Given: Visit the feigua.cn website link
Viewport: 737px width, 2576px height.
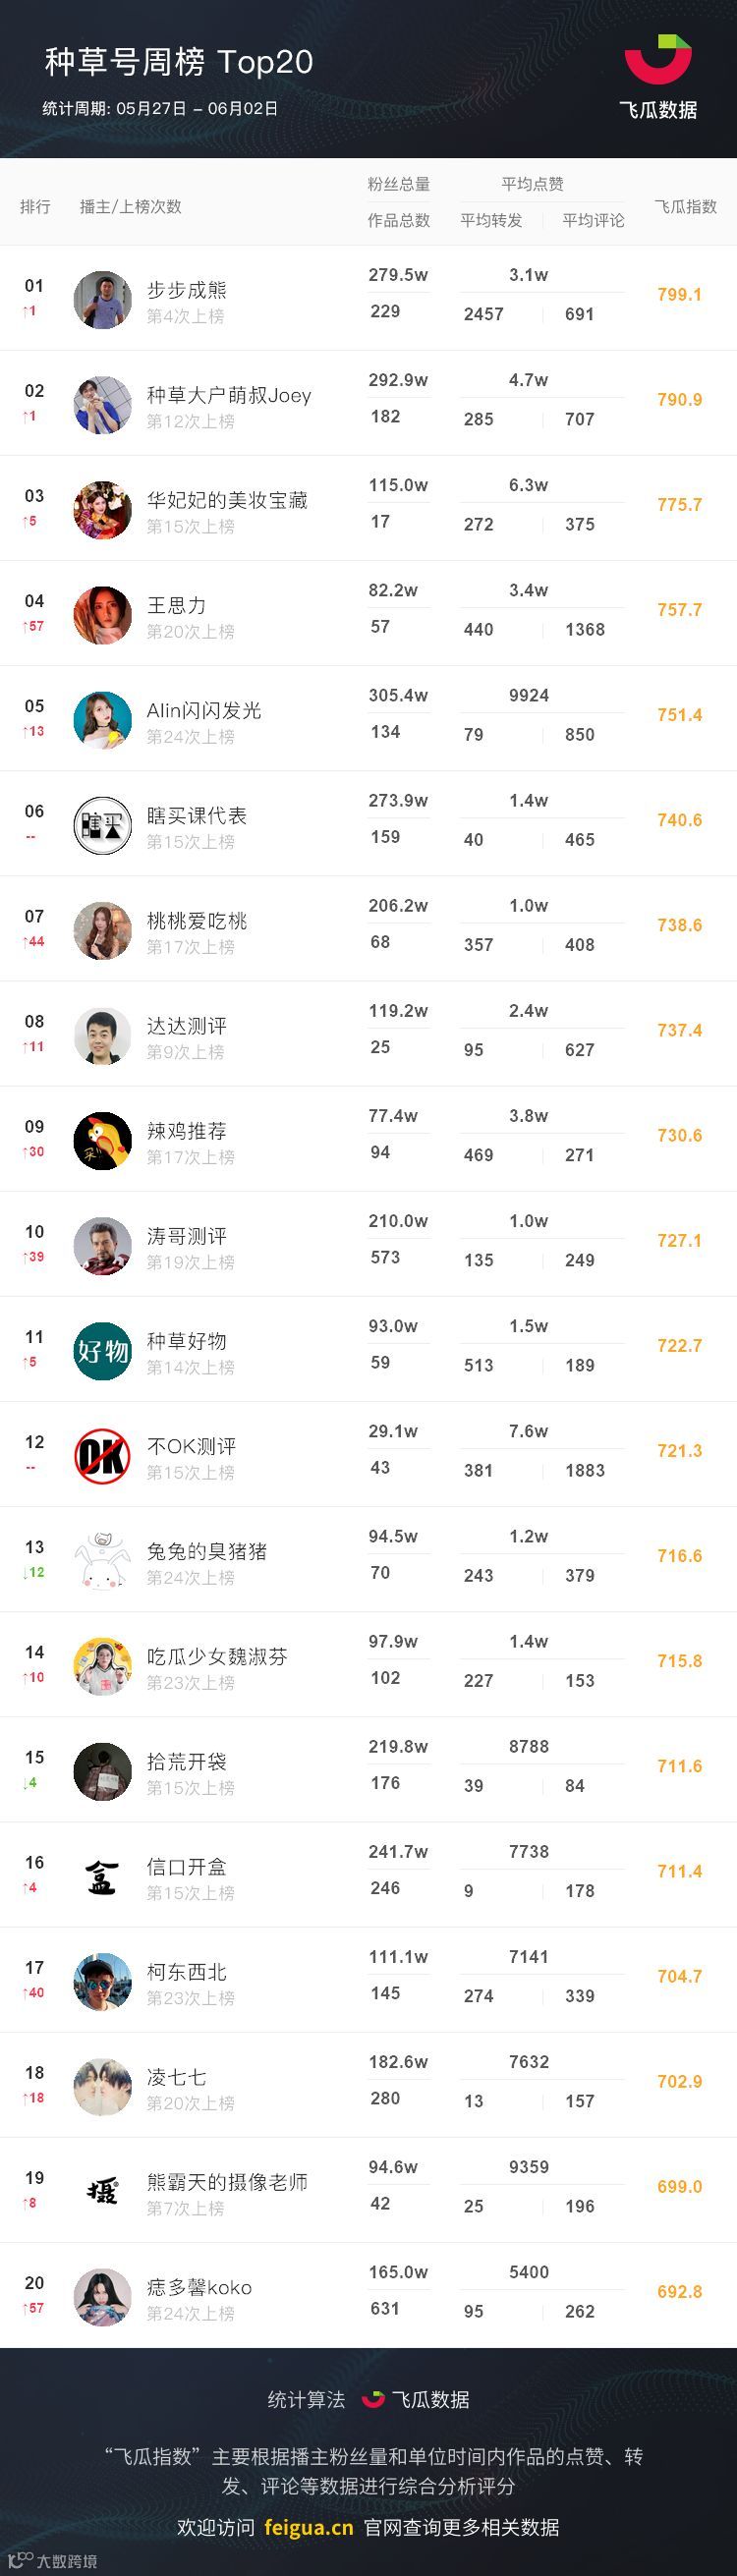Looking at the screenshot, I should point(308,2527).
